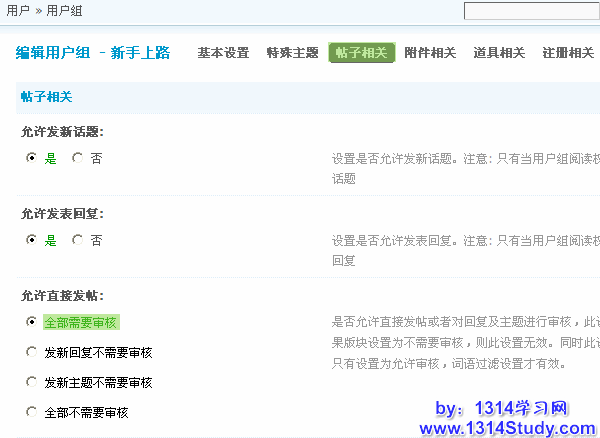Select 是 for 允许发新话题
This screenshot has width=600, height=438.
pyautogui.click(x=31, y=158)
